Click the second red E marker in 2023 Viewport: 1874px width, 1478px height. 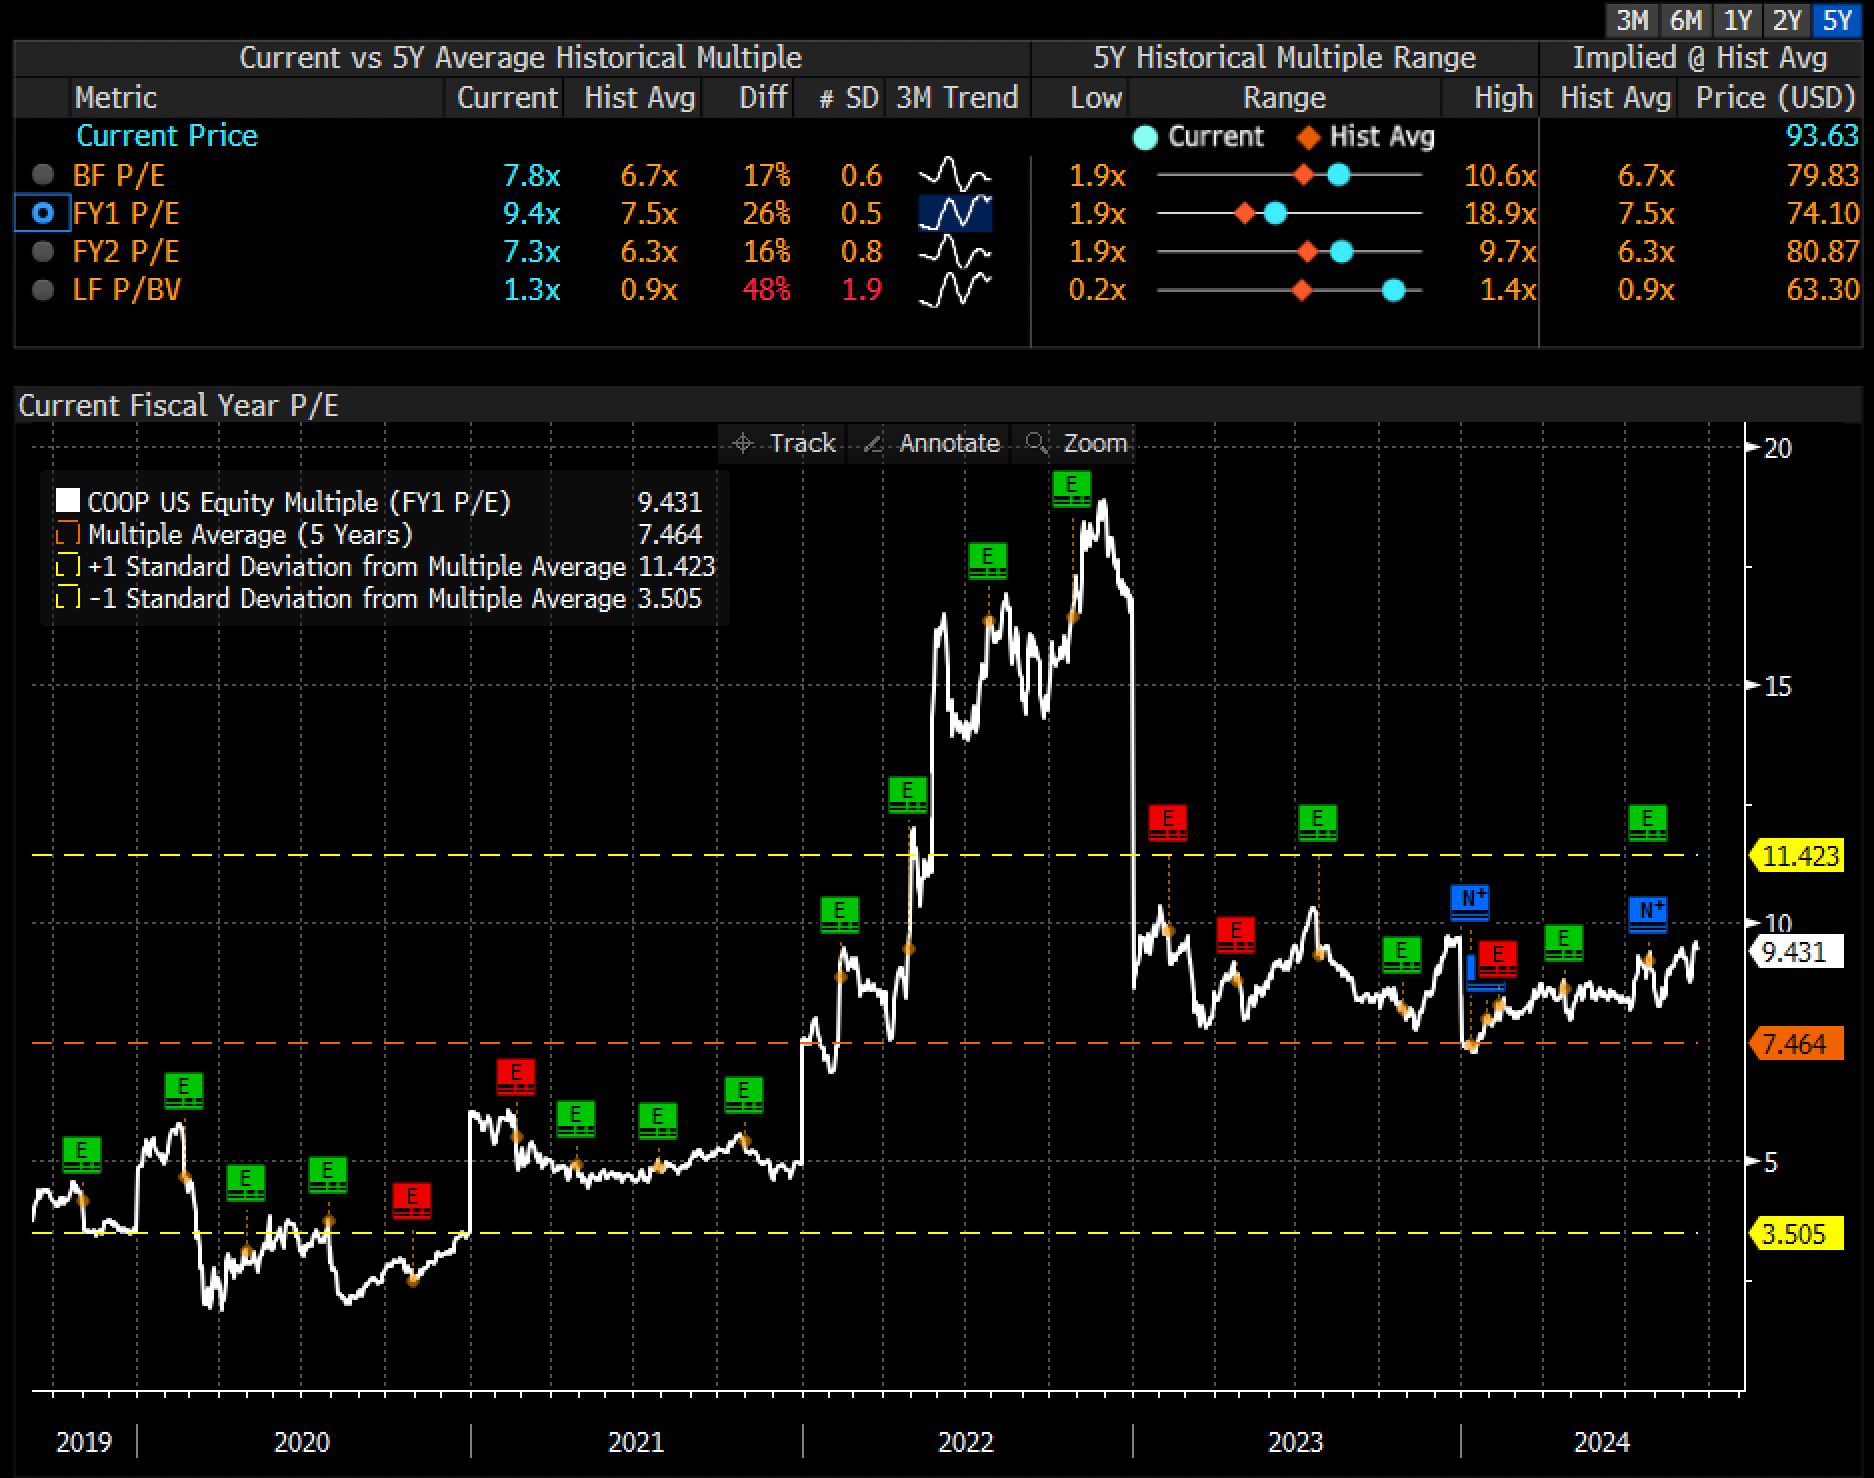(1236, 935)
